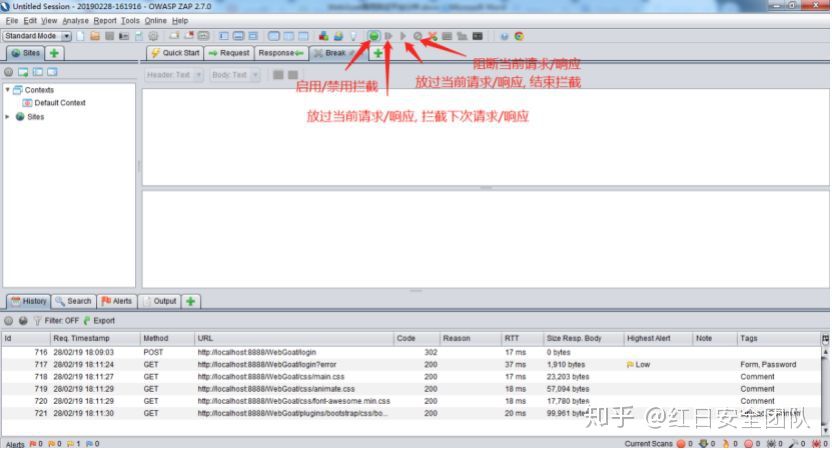832x450 pixels.
Task: Sort history by Method column header
Action: tap(166, 339)
